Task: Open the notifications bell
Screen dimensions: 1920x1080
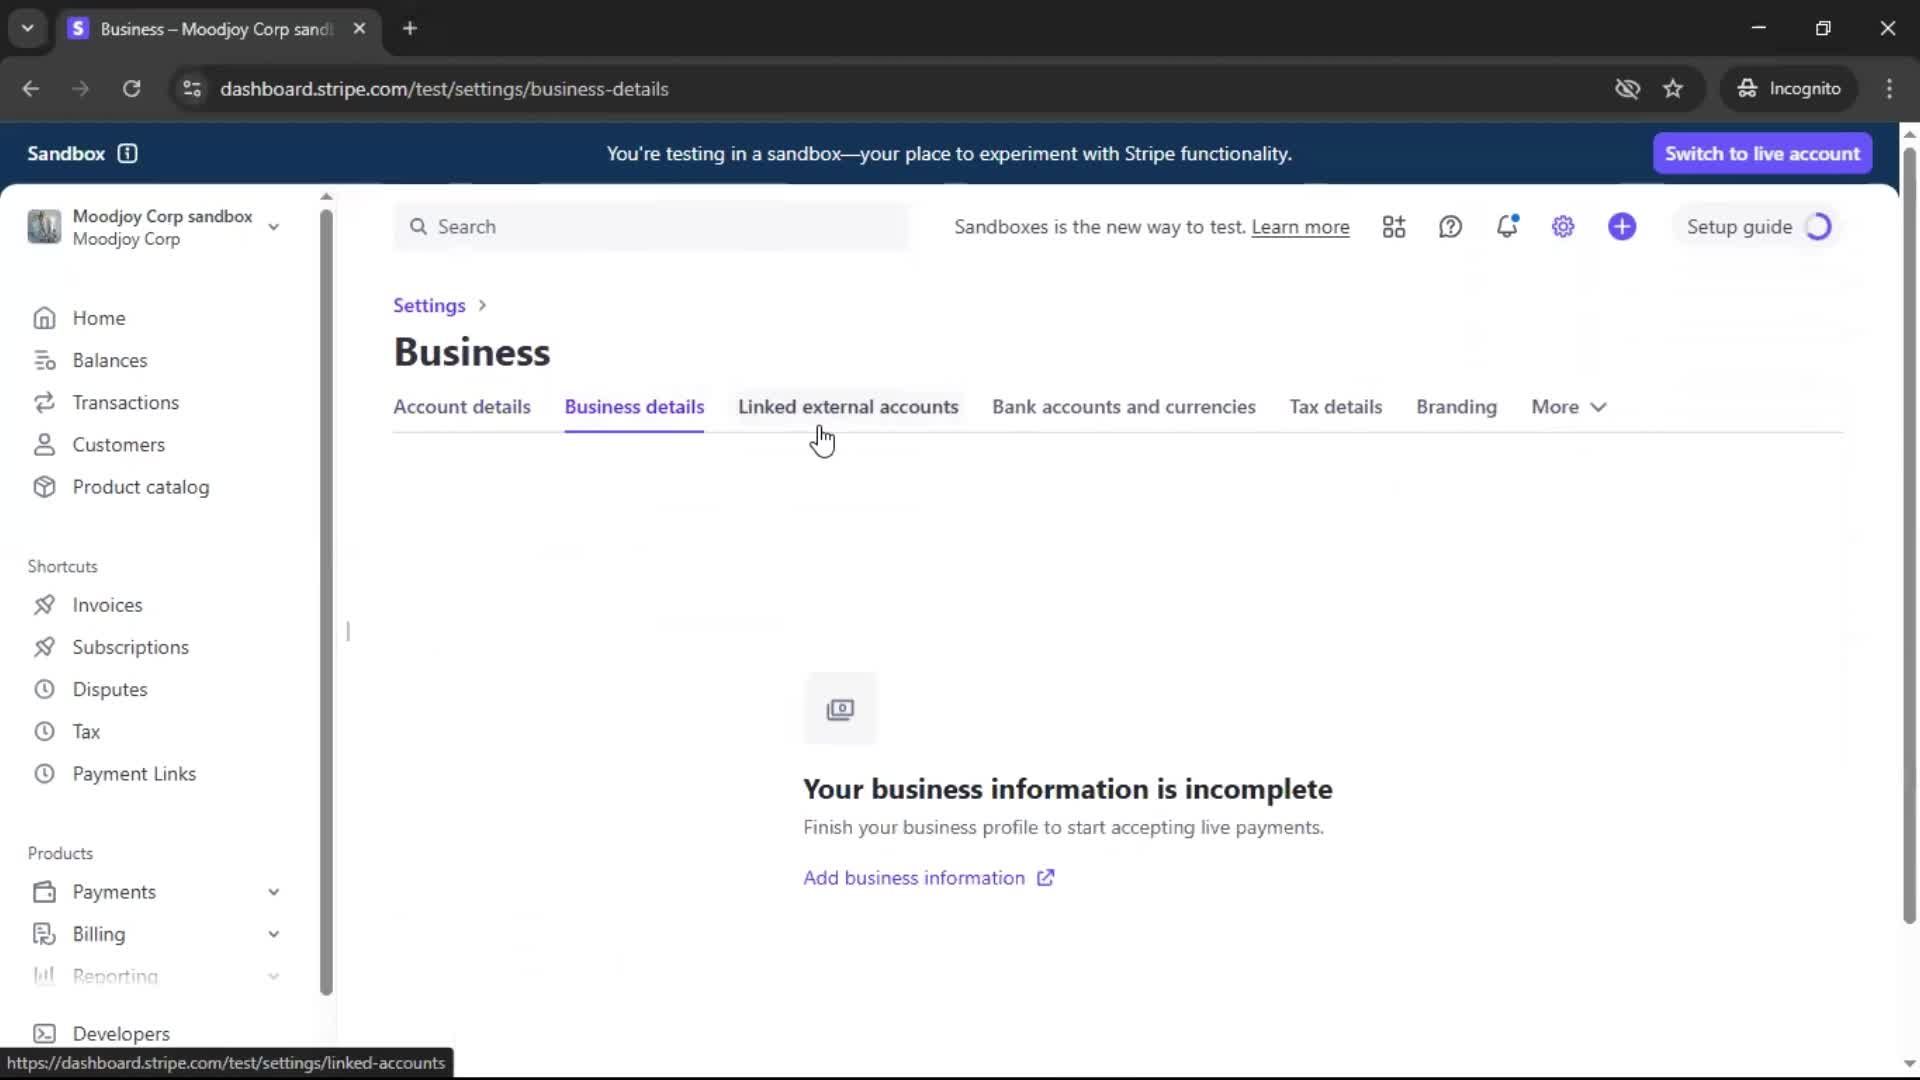Action: [1507, 227]
